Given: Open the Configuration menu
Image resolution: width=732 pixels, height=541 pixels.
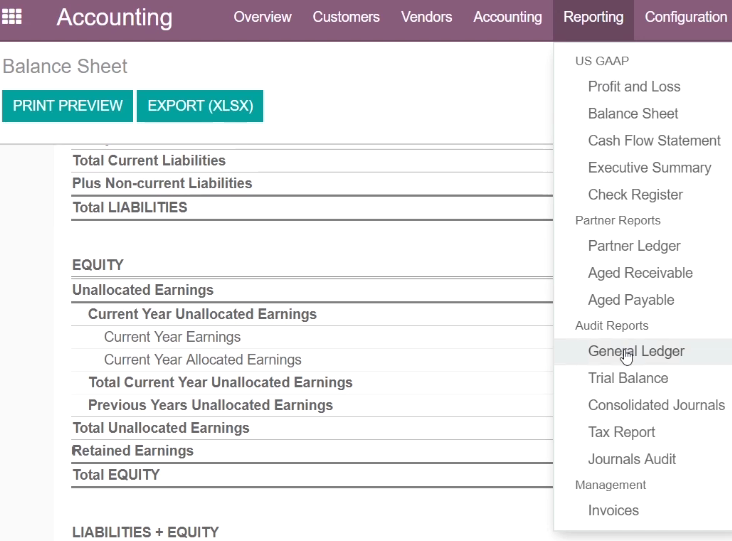Looking at the screenshot, I should pyautogui.click(x=685, y=17).
